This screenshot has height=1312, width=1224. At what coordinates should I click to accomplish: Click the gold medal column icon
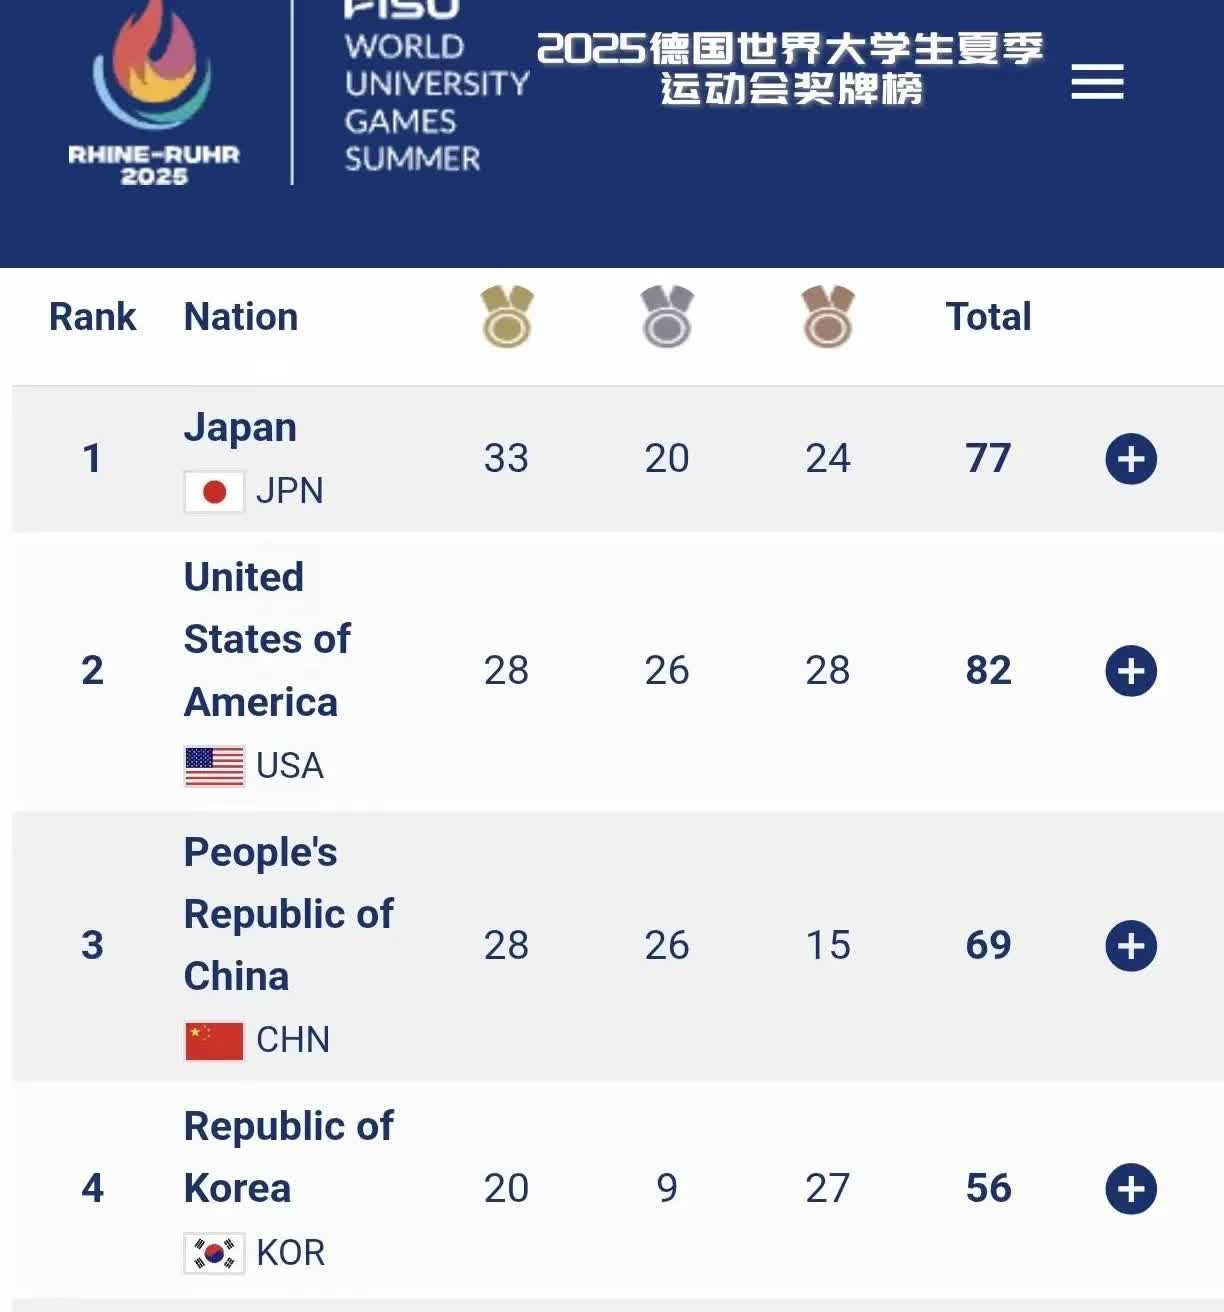(x=507, y=317)
